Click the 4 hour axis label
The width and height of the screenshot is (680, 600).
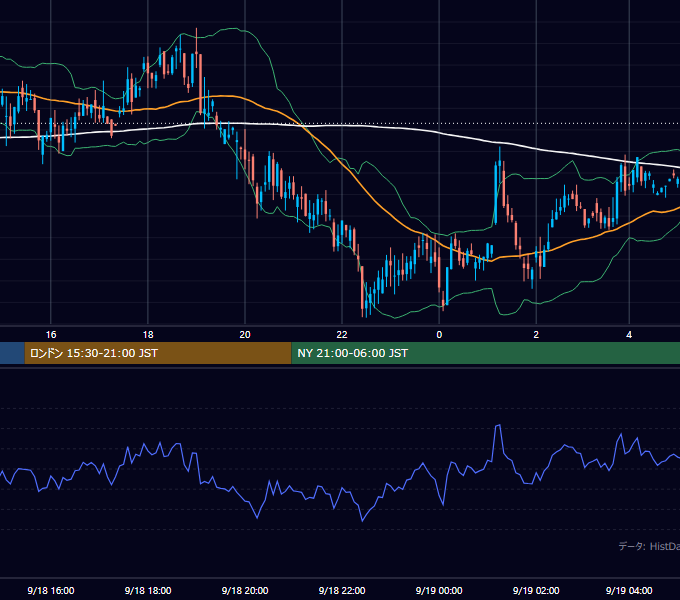[x=629, y=335]
